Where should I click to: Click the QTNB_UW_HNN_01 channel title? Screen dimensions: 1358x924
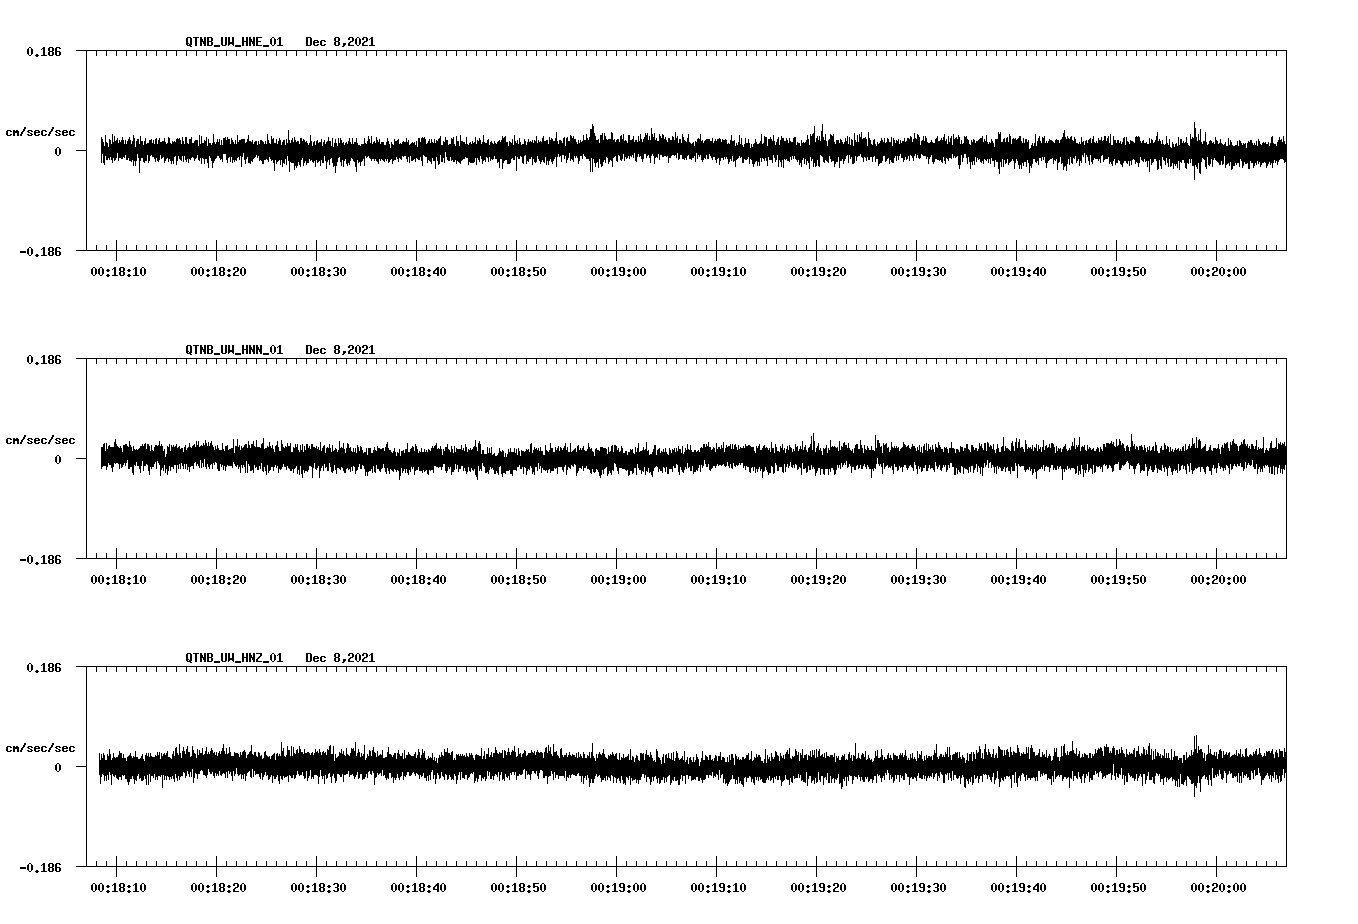click(x=234, y=350)
